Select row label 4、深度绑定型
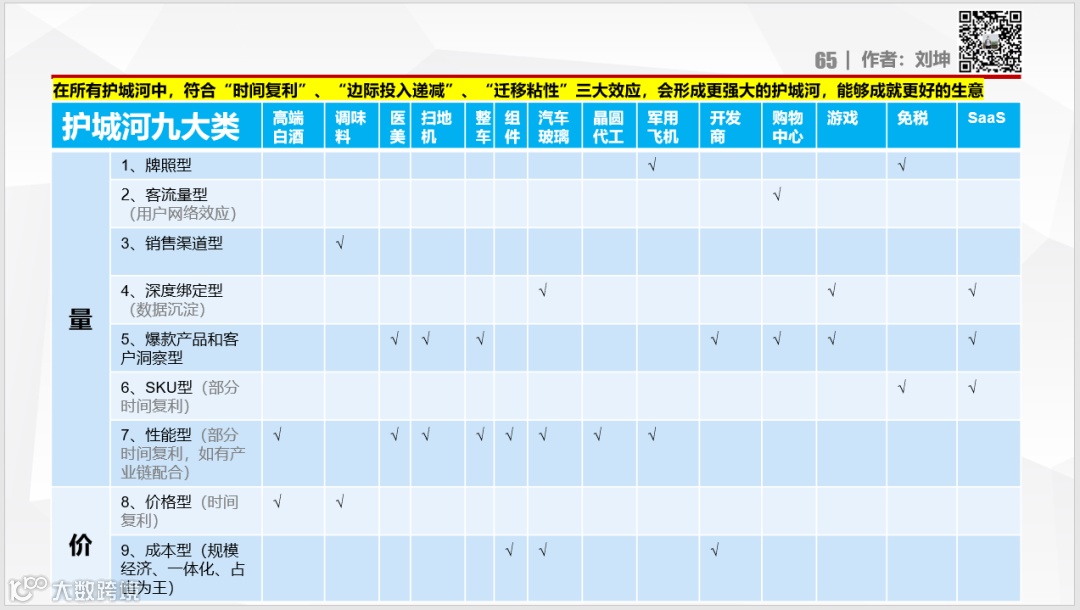This screenshot has height=610, width=1080. tap(172, 291)
